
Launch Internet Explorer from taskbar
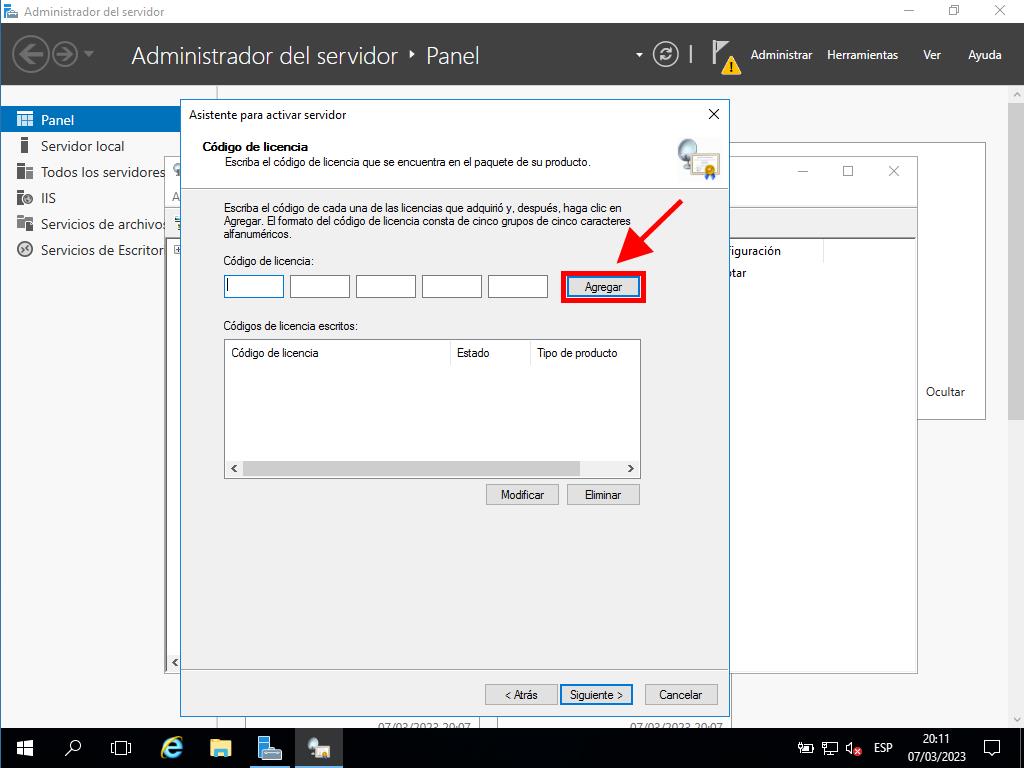172,747
